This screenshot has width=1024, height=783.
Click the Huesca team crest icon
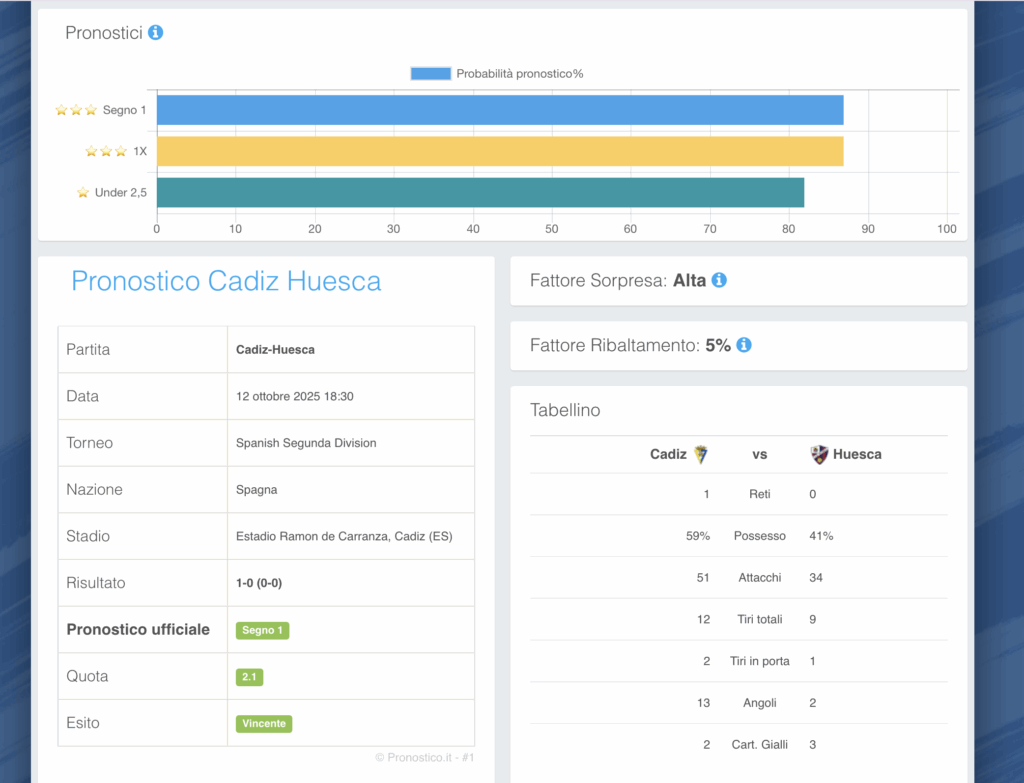point(819,454)
